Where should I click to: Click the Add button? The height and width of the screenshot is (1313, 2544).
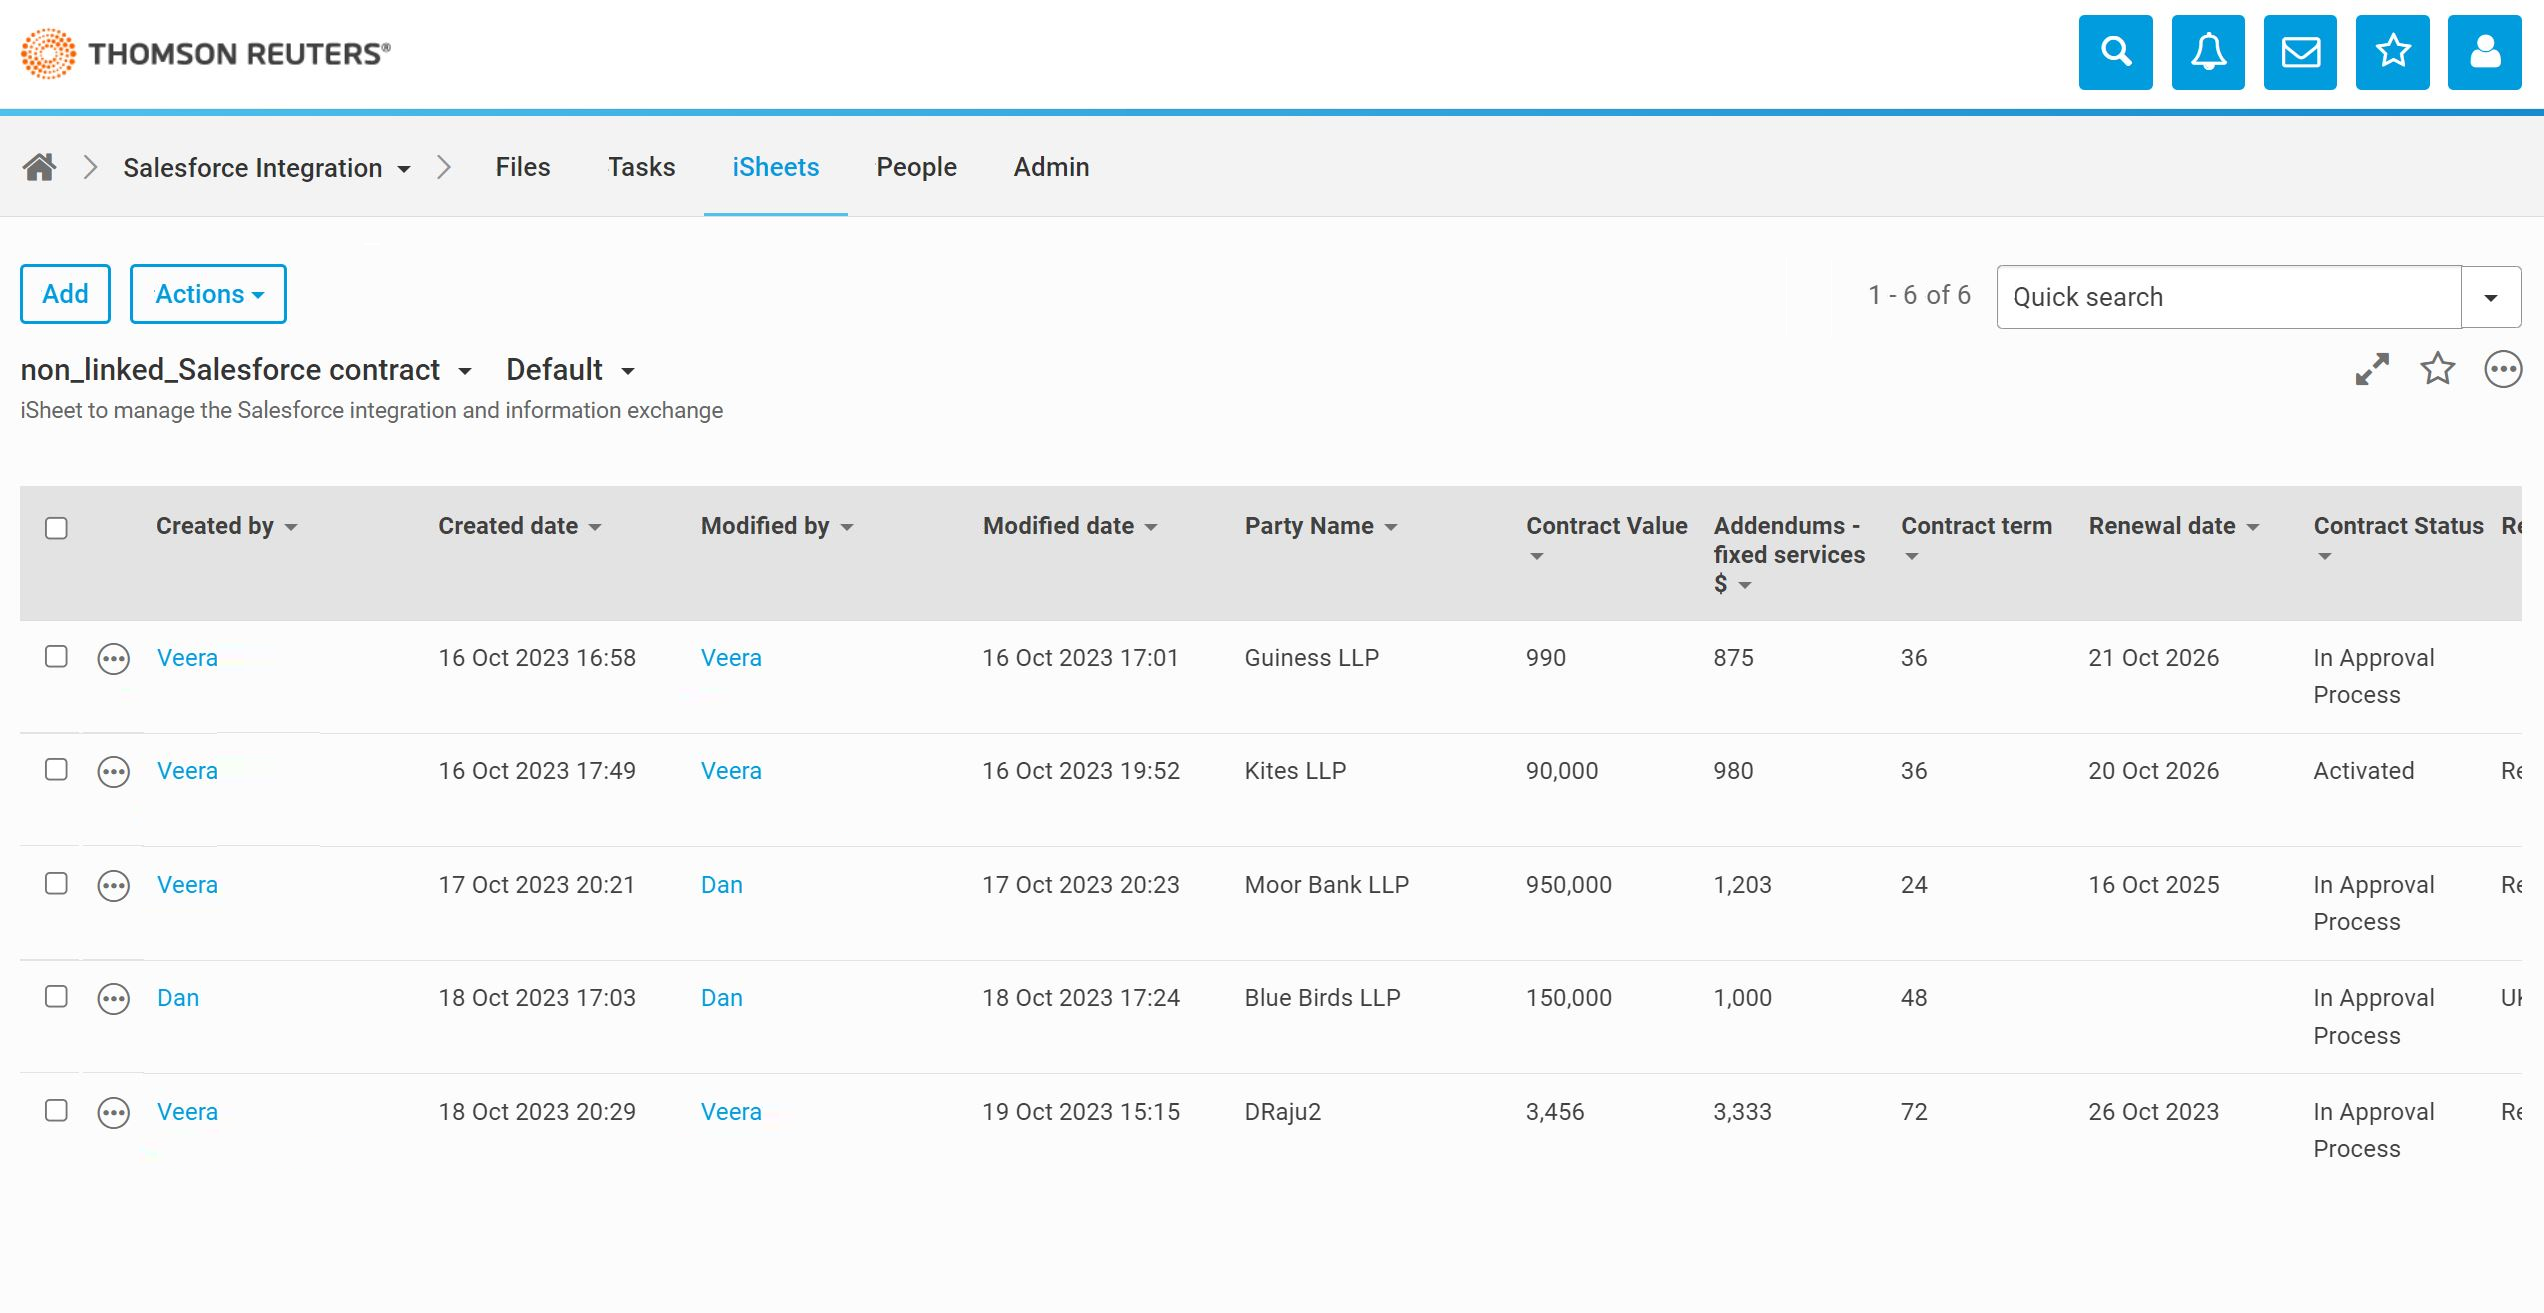coord(65,294)
